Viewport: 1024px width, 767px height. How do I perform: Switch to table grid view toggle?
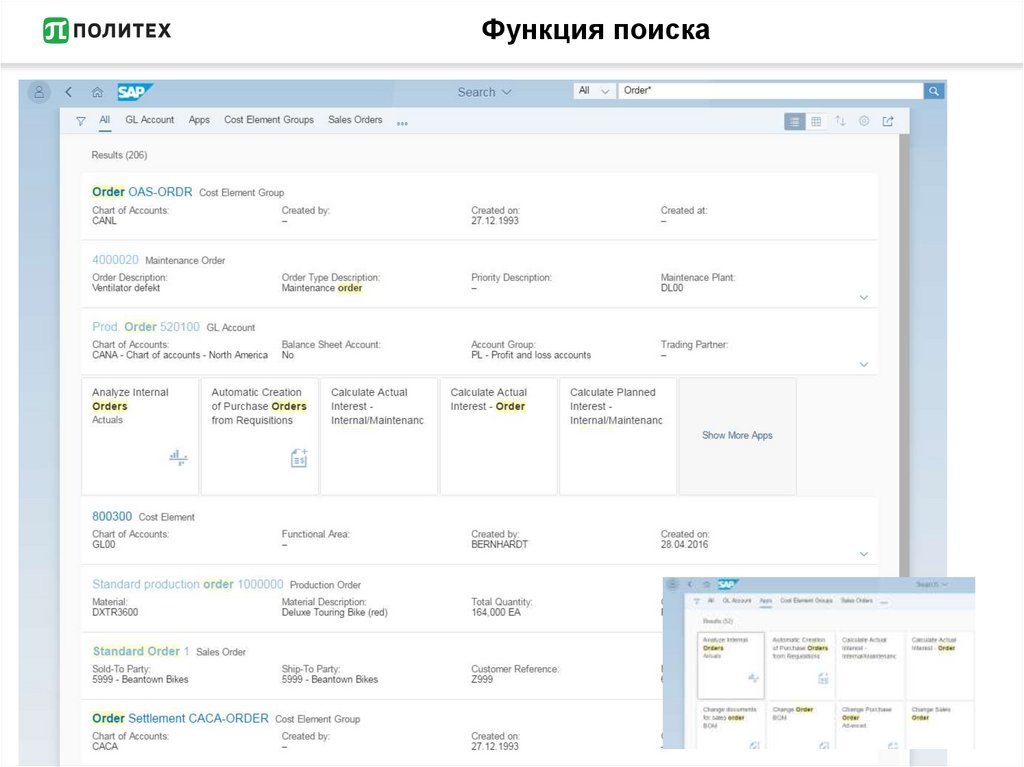click(816, 121)
